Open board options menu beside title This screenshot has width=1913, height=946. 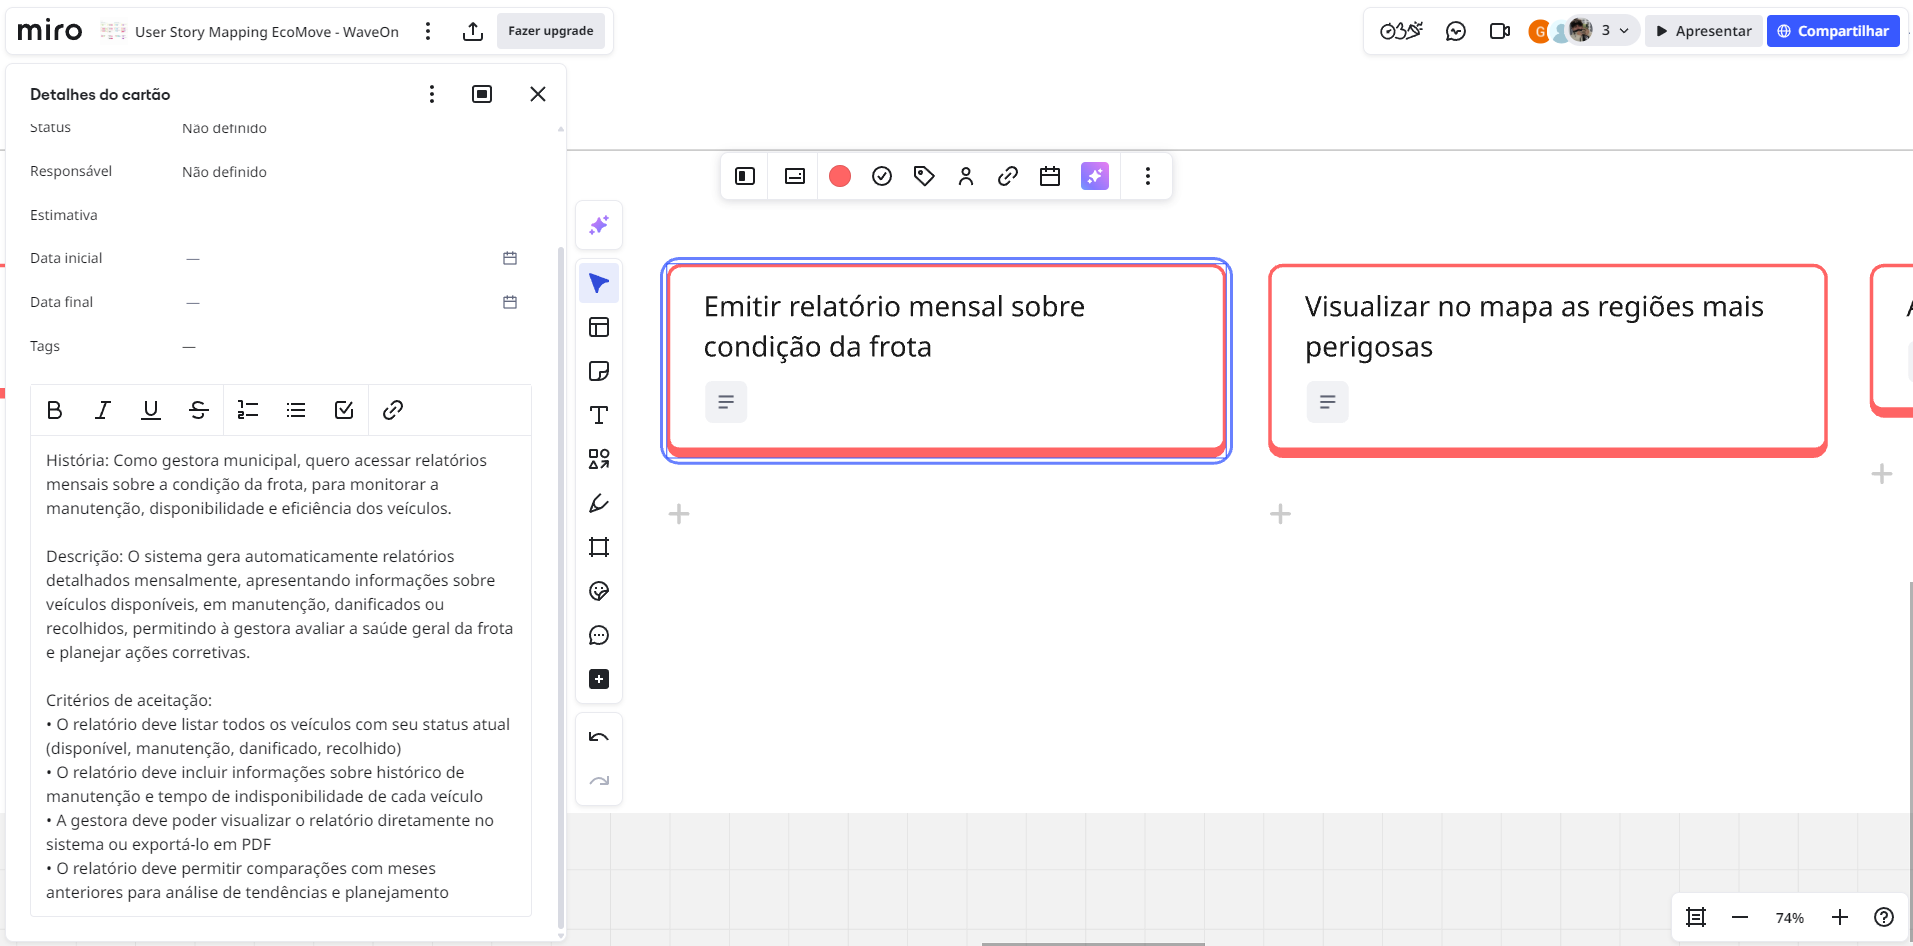tap(428, 31)
